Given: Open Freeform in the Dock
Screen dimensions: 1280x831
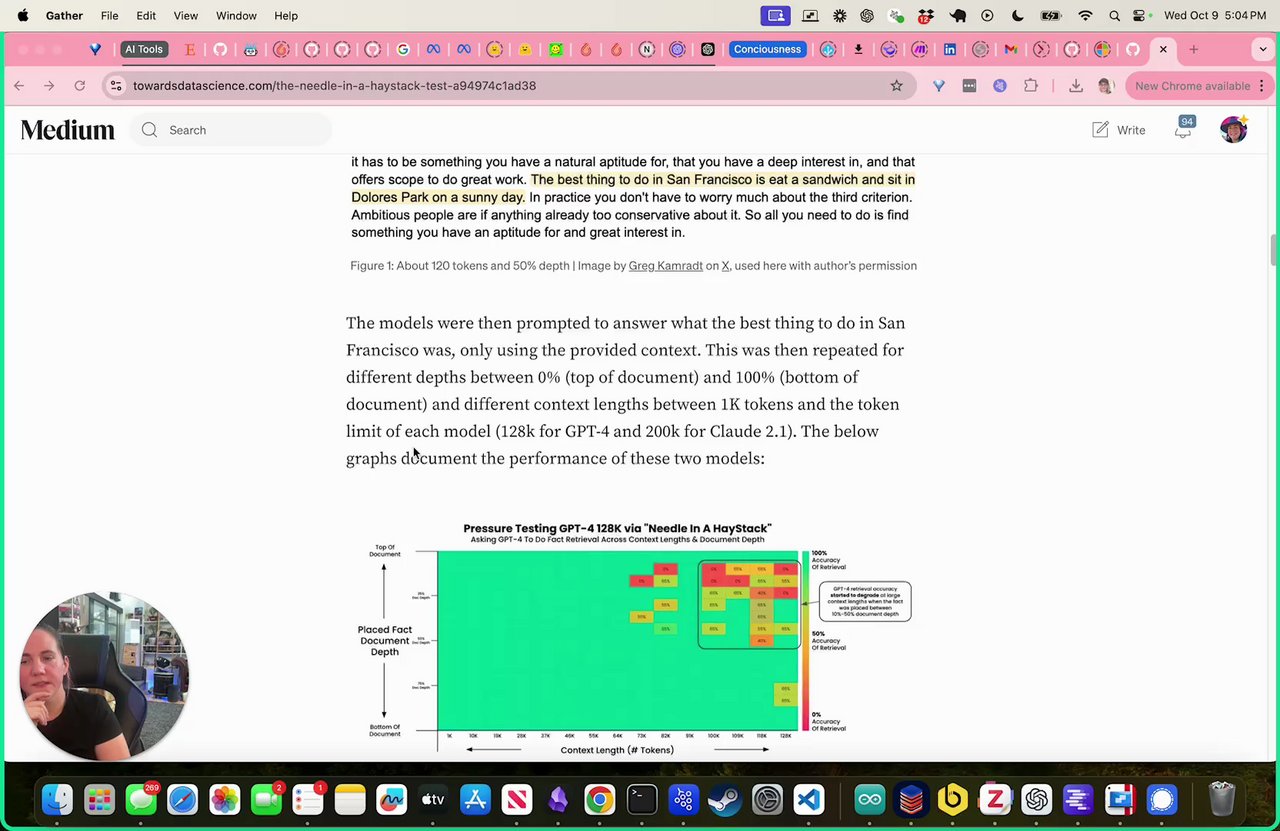Looking at the screenshot, I should (392, 800).
